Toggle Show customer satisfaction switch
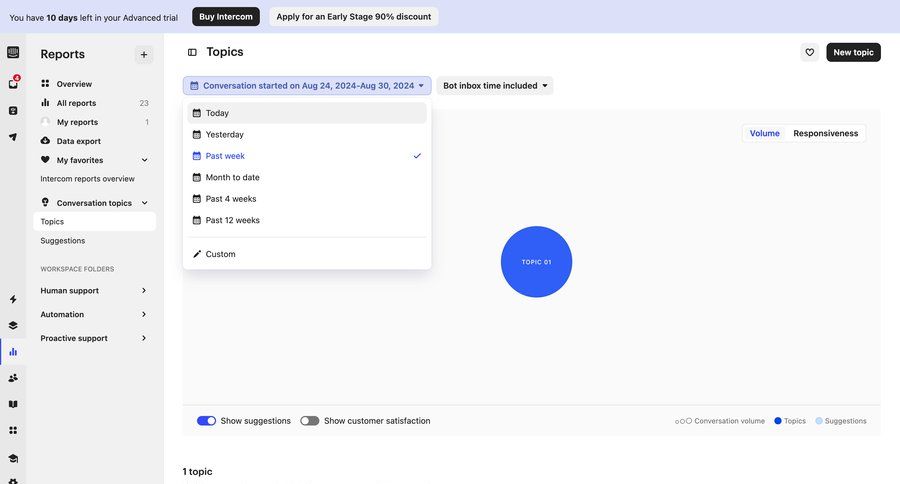 (x=309, y=421)
